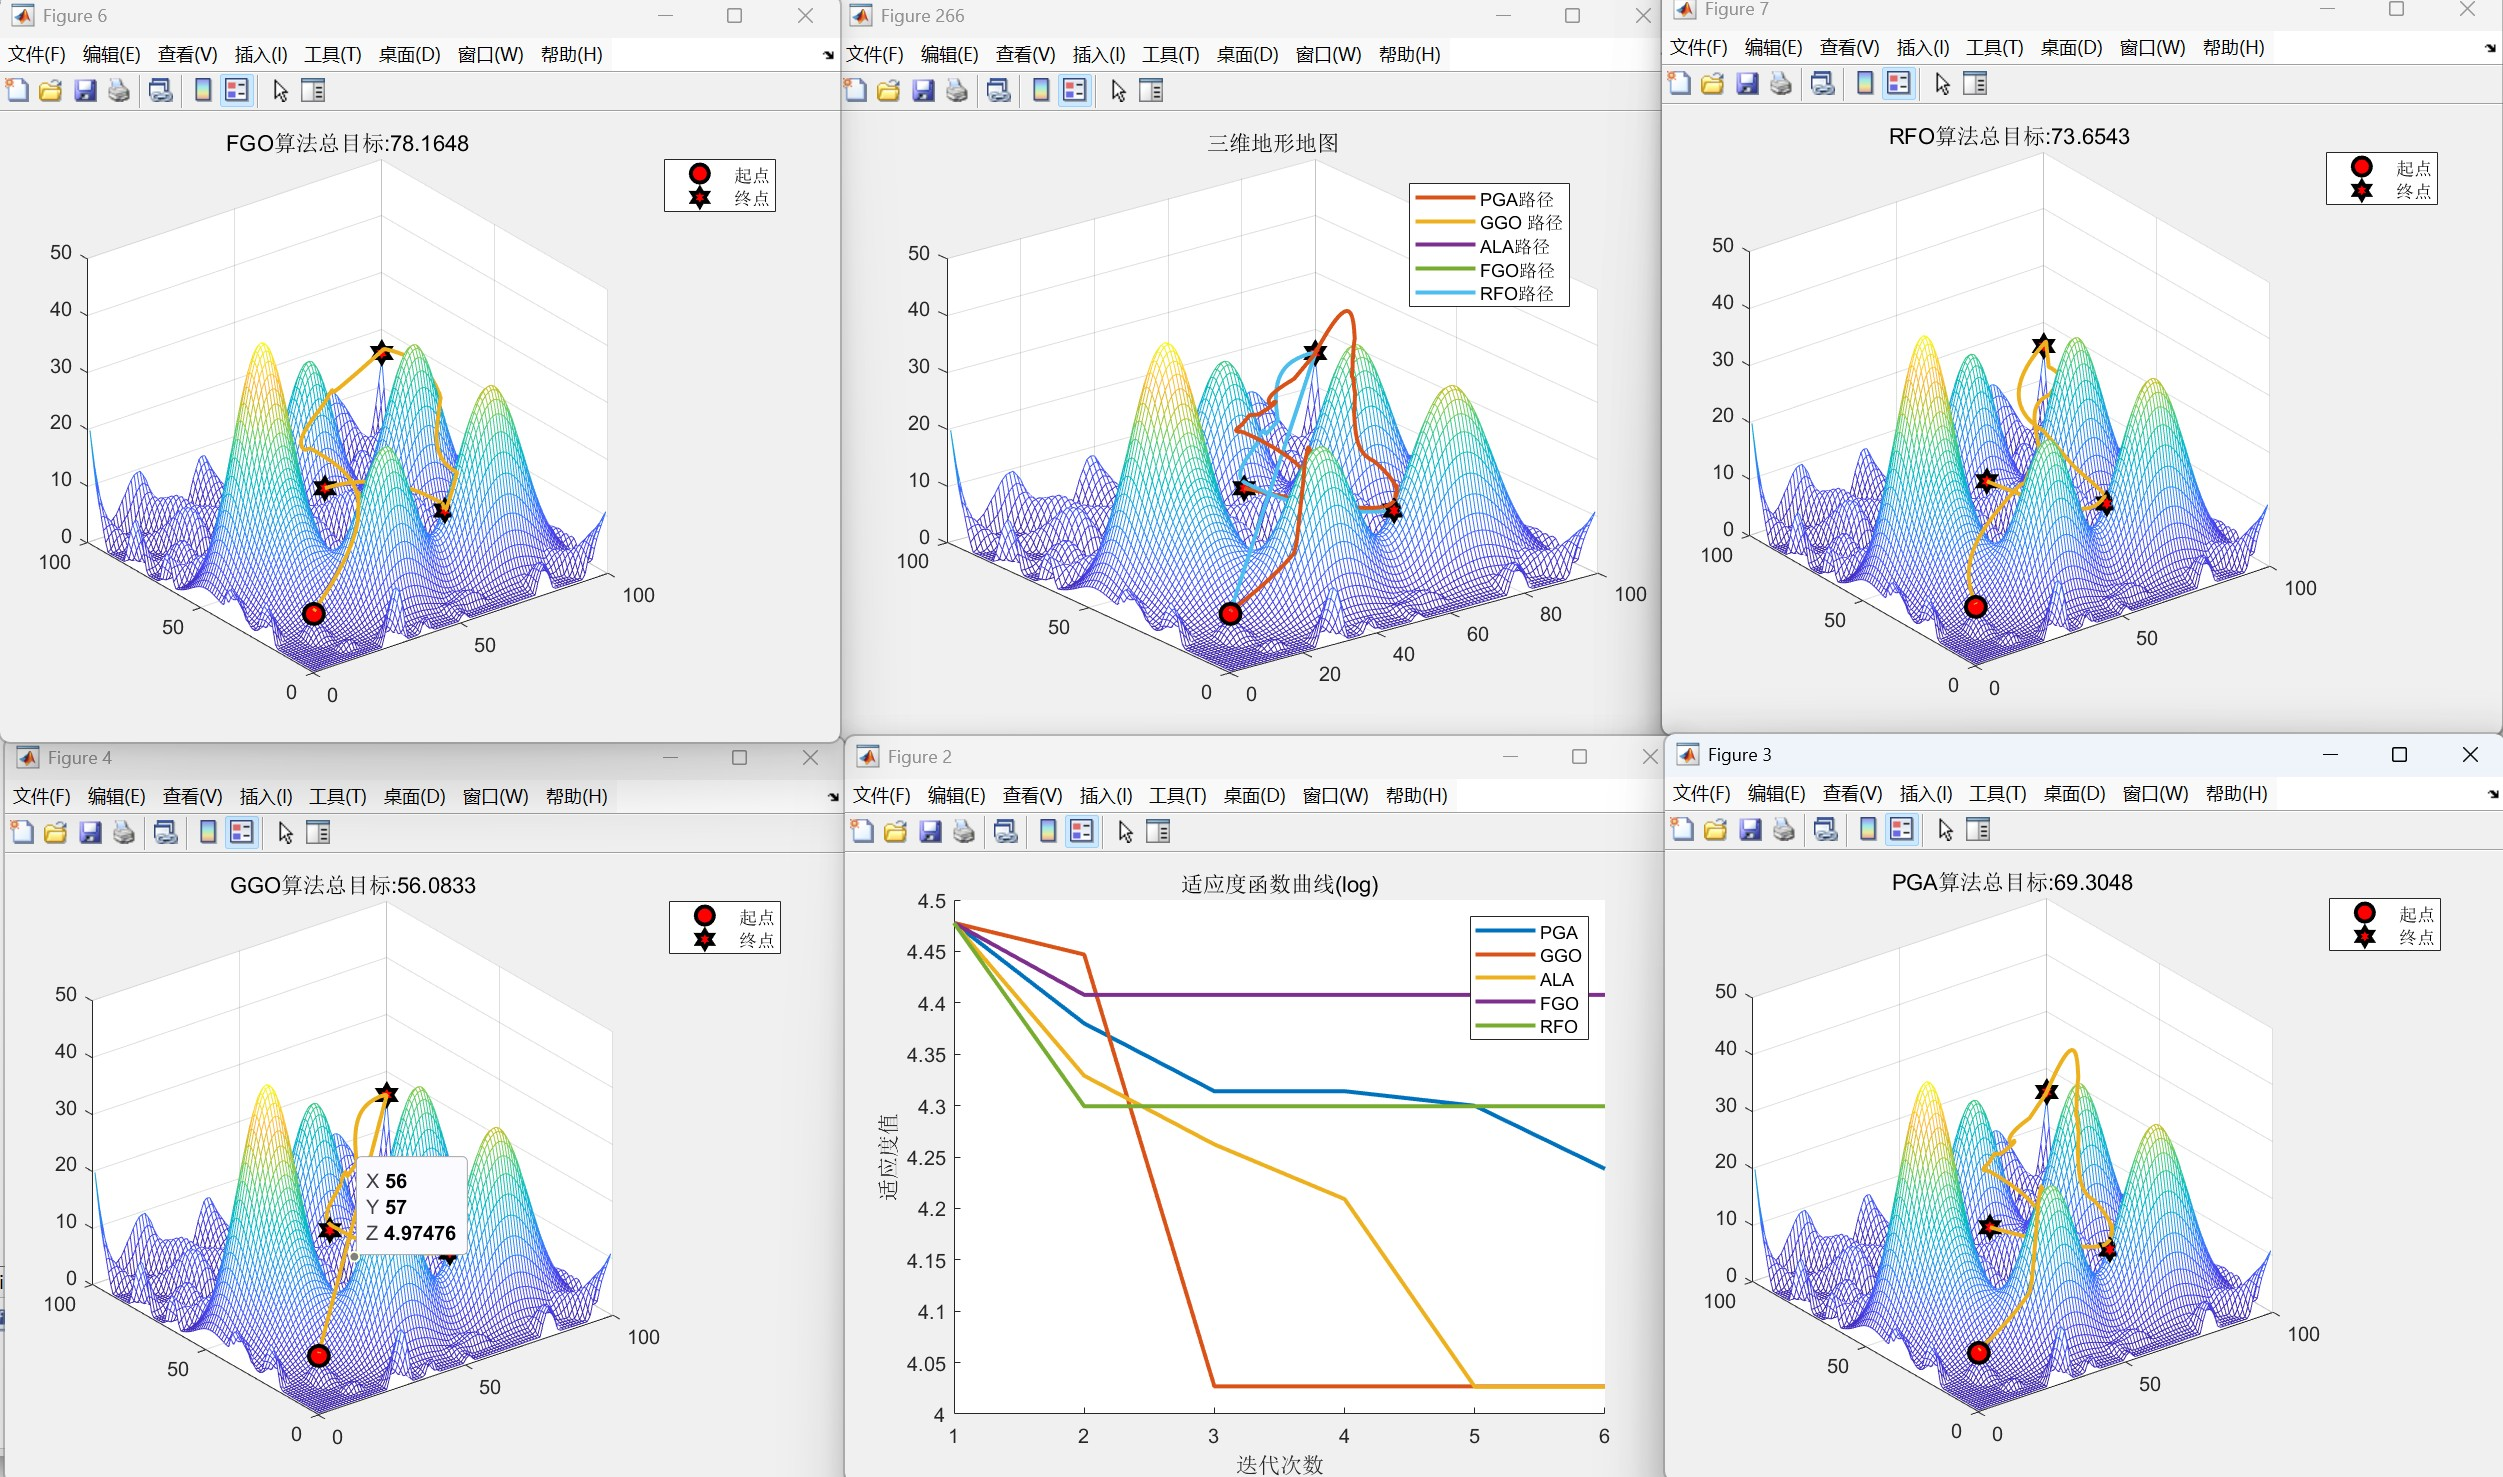
Task: Click dock arrow at right of Figure 7 menubar
Action: click(2490, 48)
